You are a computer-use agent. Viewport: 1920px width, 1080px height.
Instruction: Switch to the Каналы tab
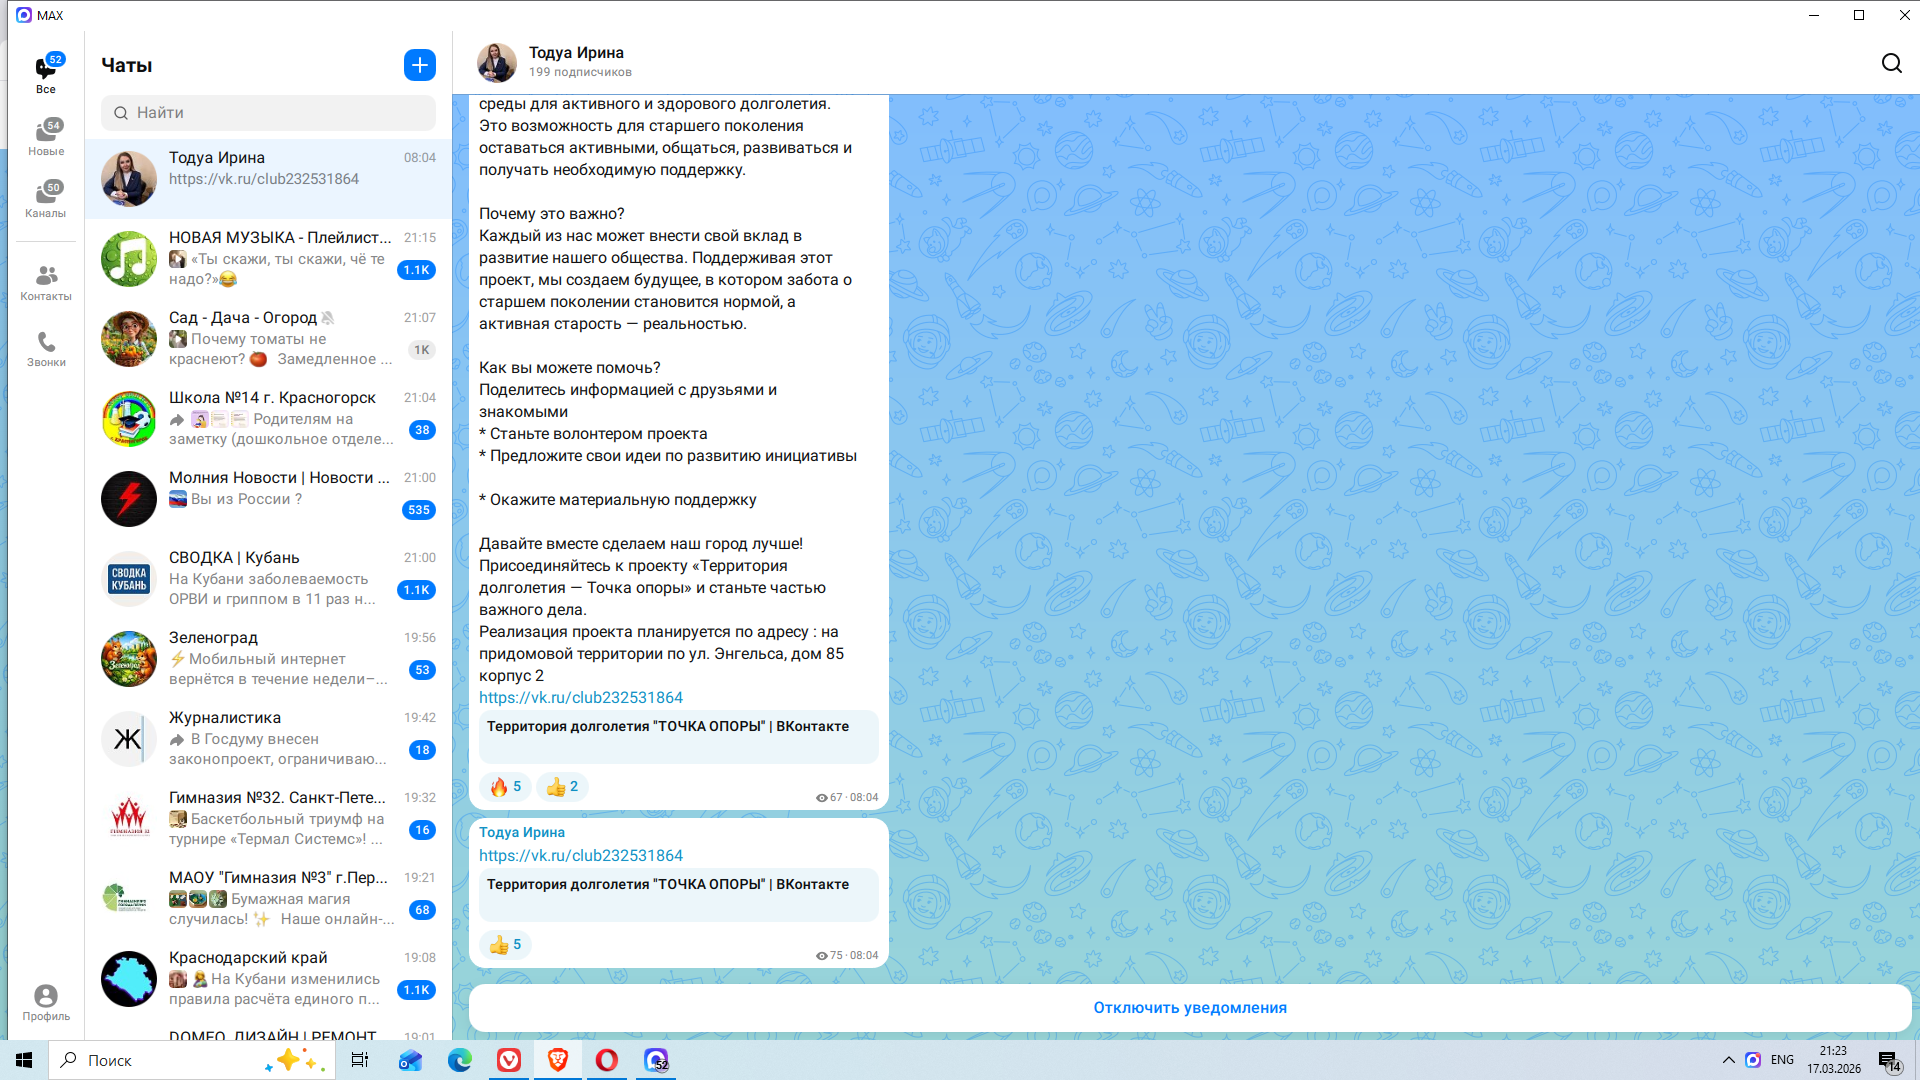pos(46,200)
